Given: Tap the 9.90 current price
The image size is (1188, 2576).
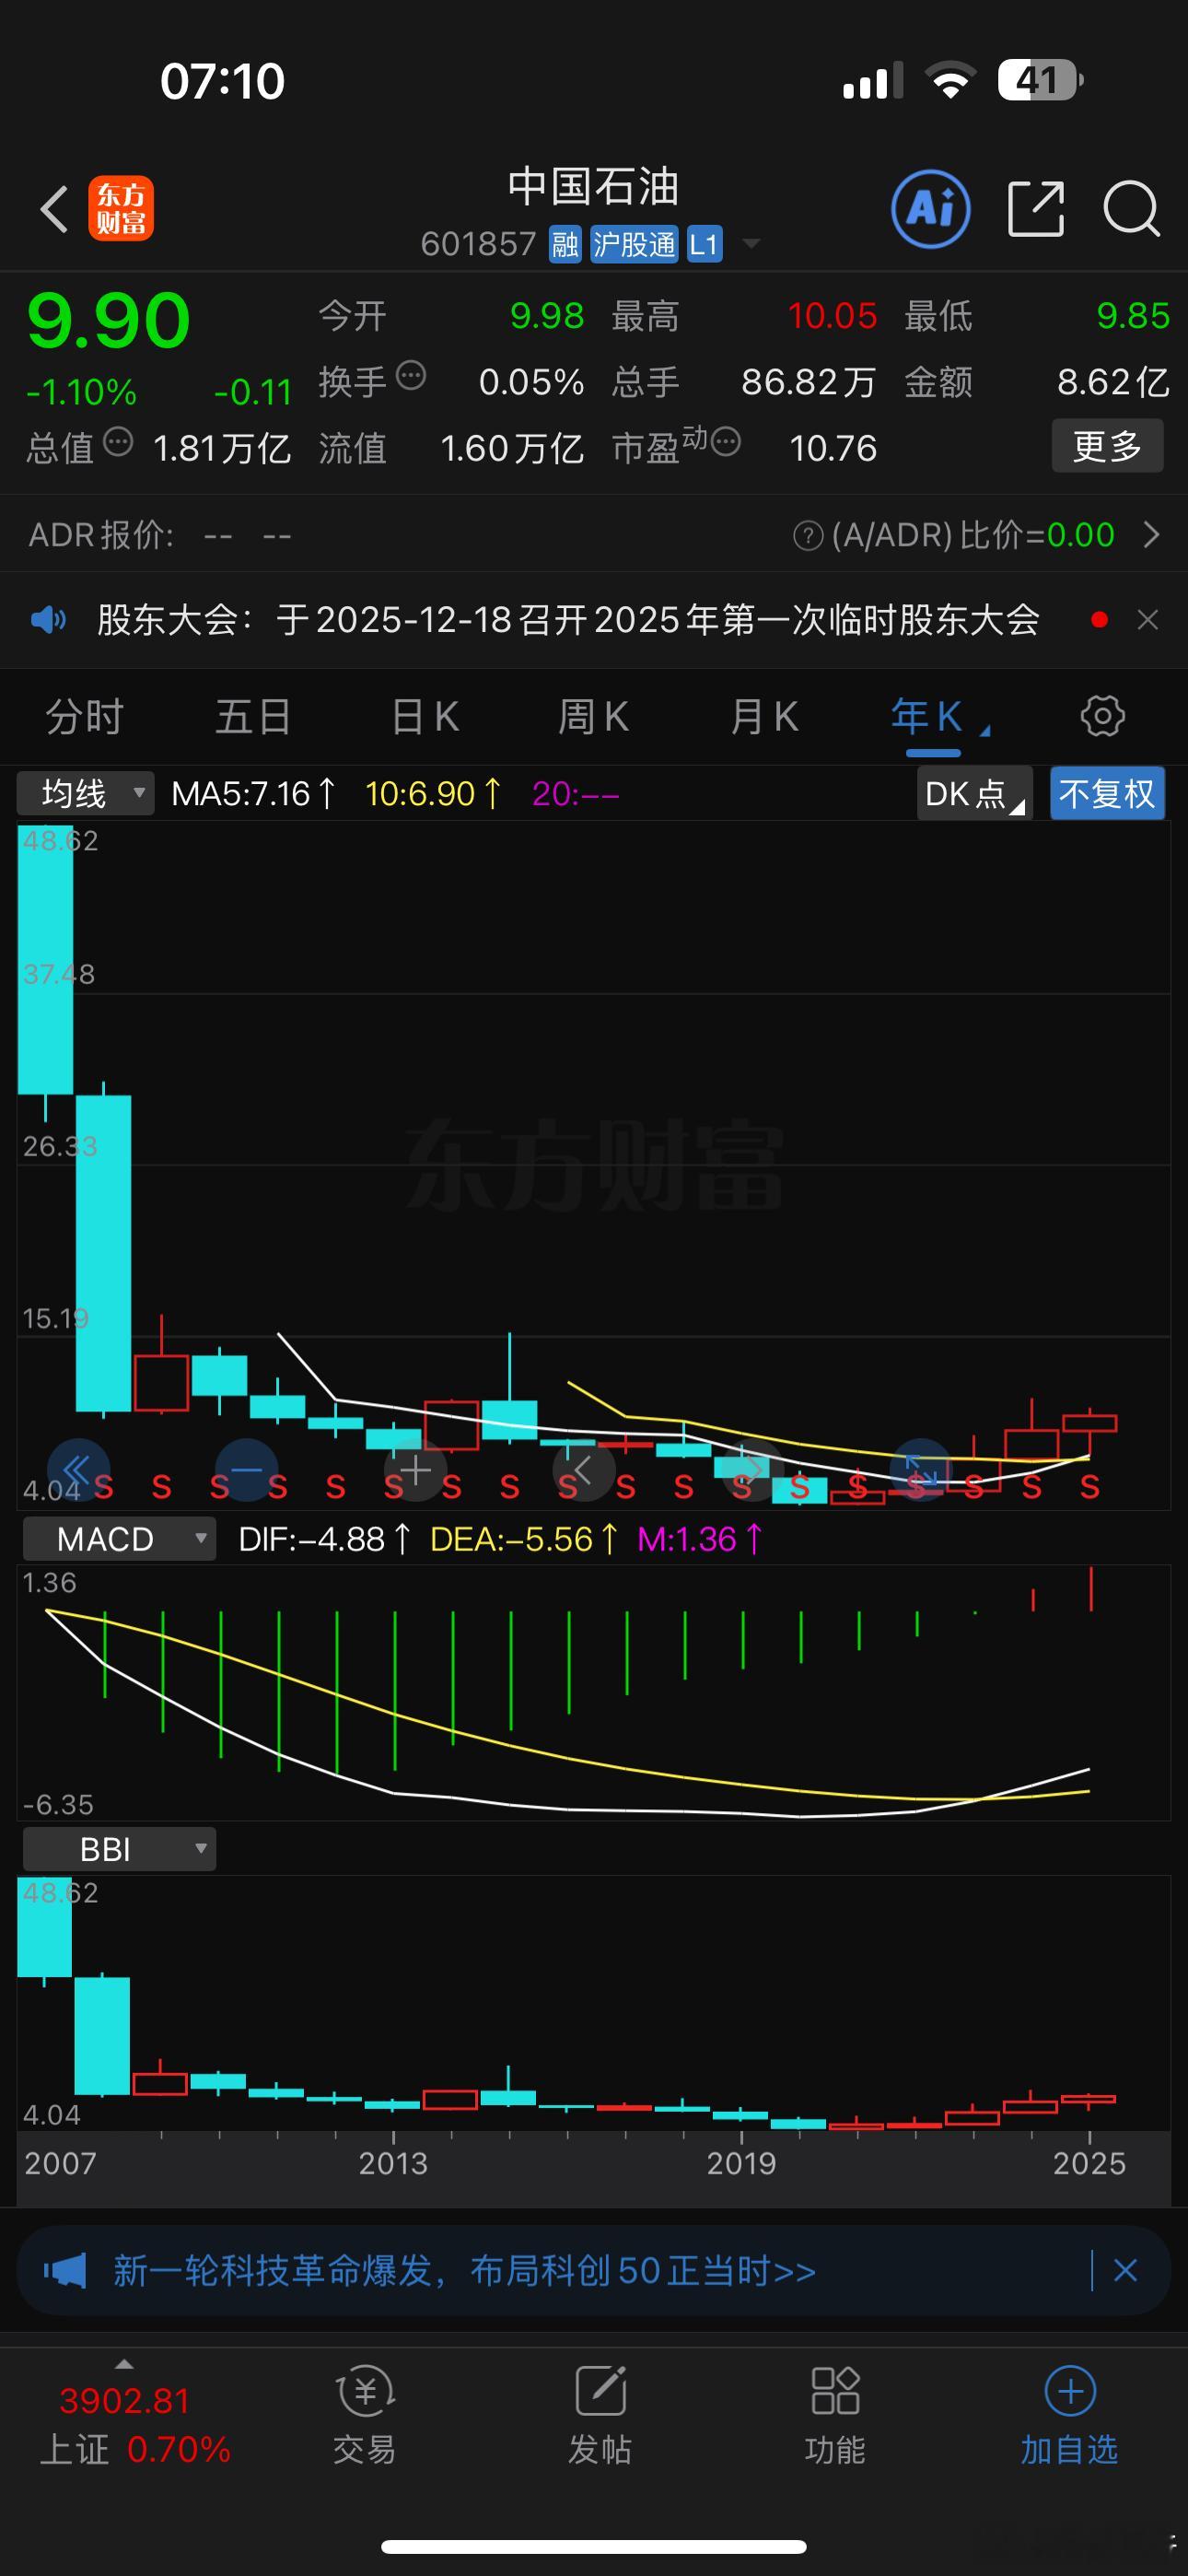Looking at the screenshot, I should (x=108, y=320).
